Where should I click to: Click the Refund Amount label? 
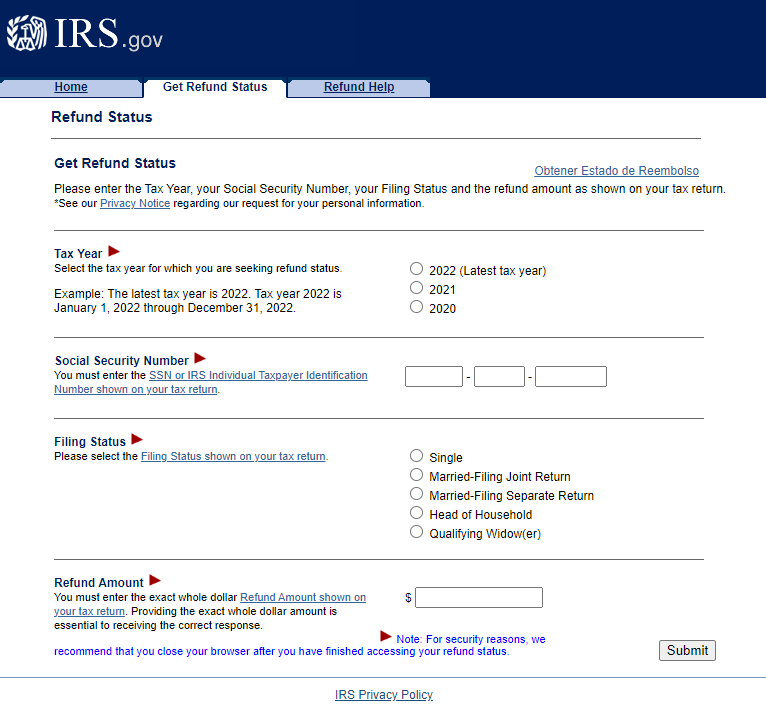99,583
